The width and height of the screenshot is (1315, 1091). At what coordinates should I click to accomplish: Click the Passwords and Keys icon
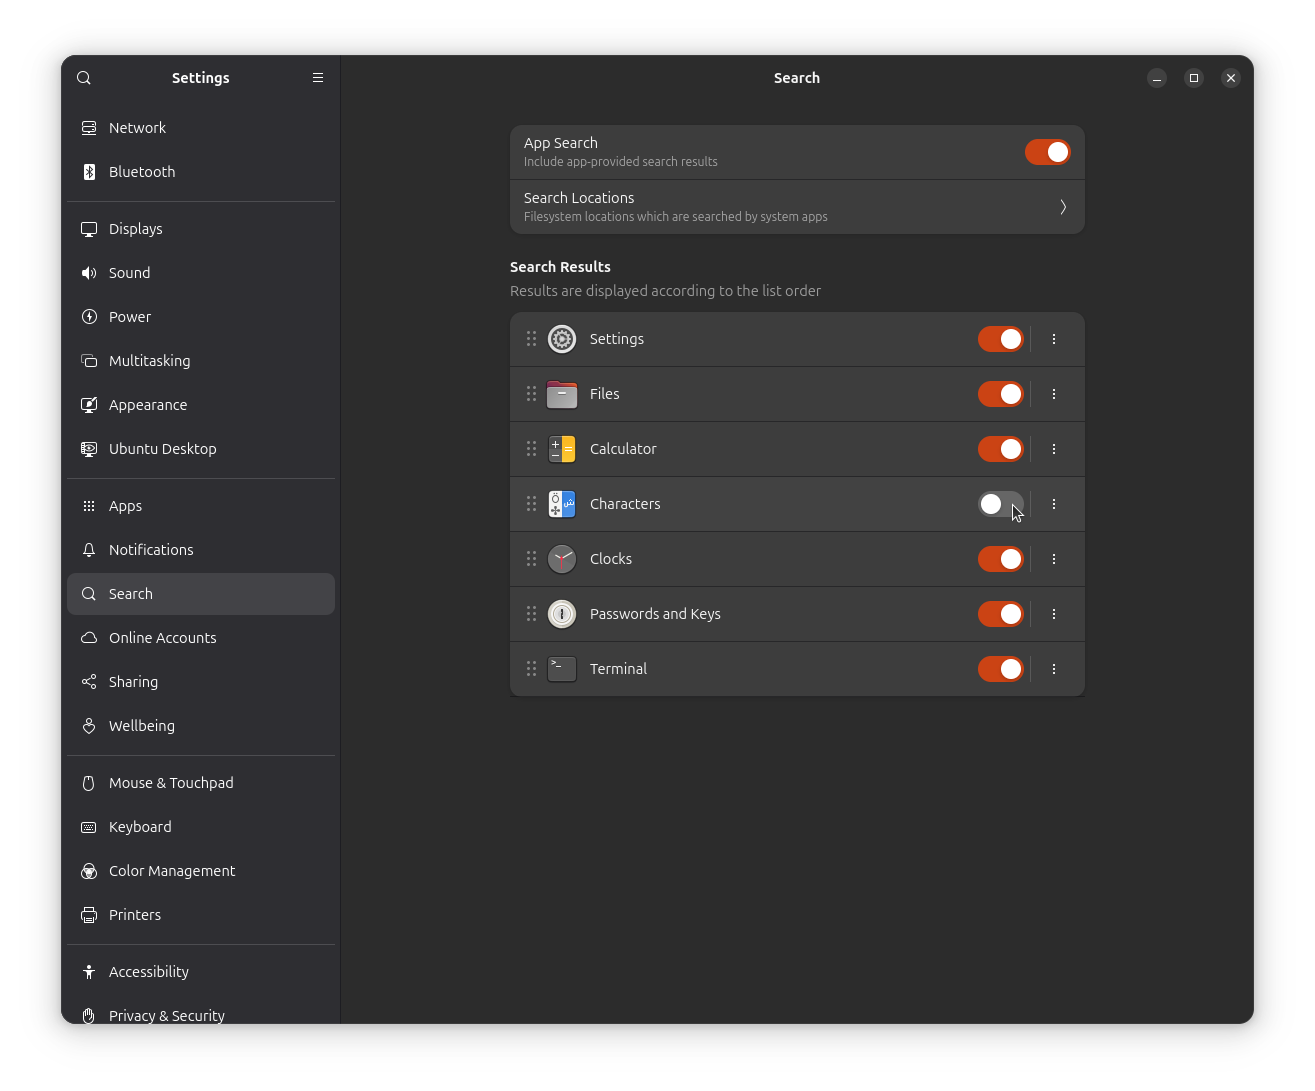click(562, 614)
